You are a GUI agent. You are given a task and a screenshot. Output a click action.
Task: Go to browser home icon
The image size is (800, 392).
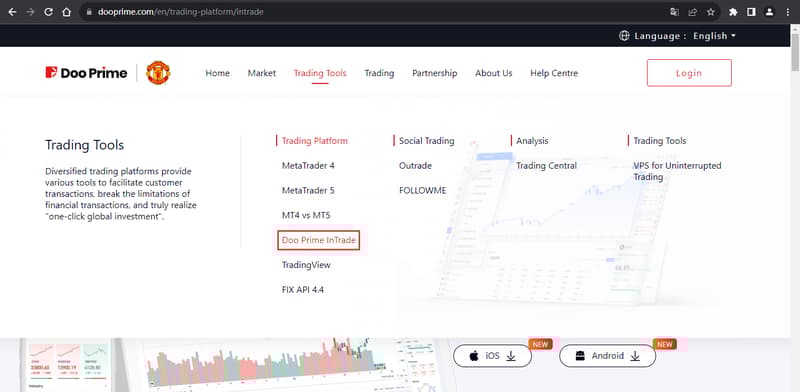[x=66, y=12]
